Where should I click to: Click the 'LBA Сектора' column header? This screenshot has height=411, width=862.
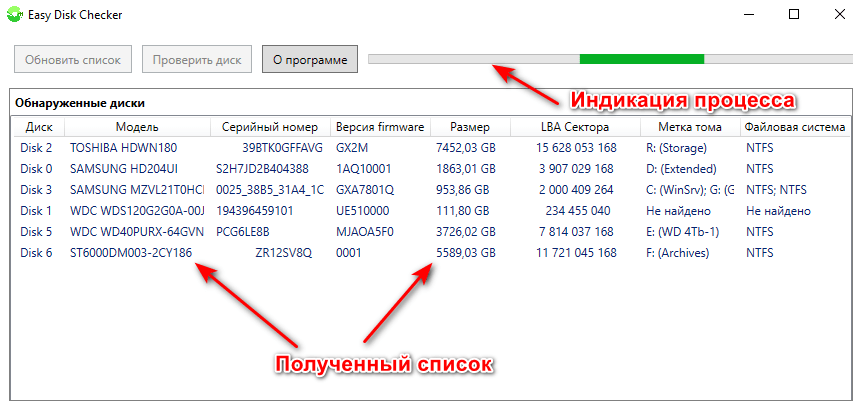(575, 127)
